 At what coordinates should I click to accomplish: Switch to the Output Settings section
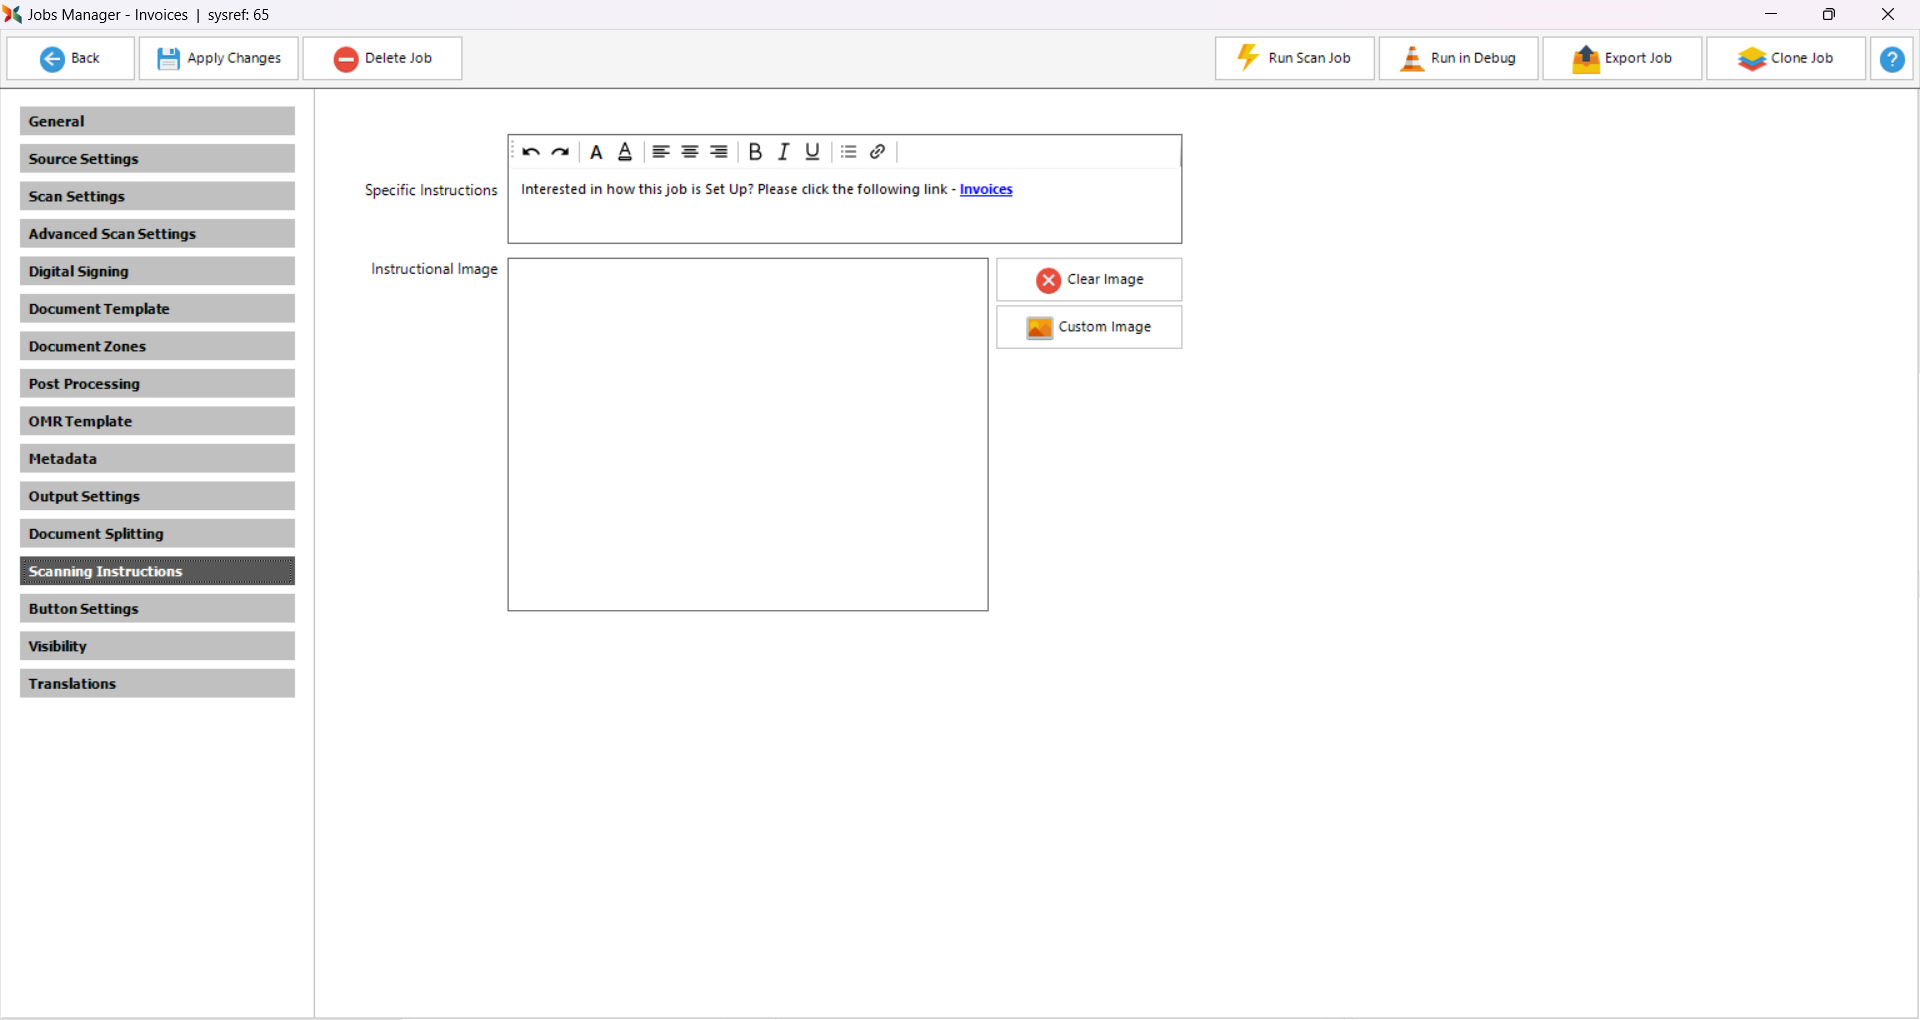click(157, 496)
